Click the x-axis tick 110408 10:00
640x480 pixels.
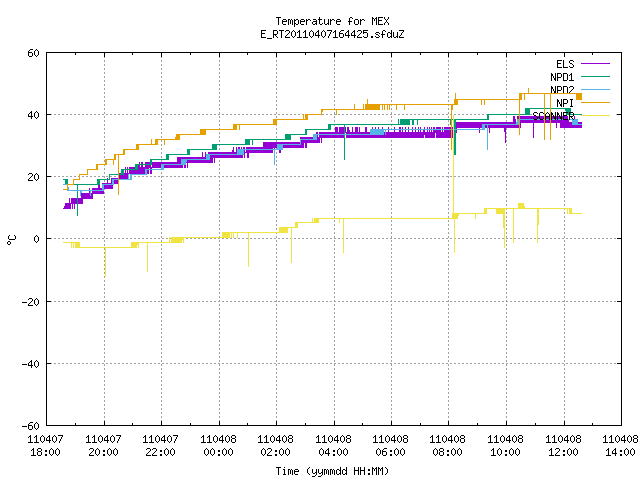(x=506, y=446)
